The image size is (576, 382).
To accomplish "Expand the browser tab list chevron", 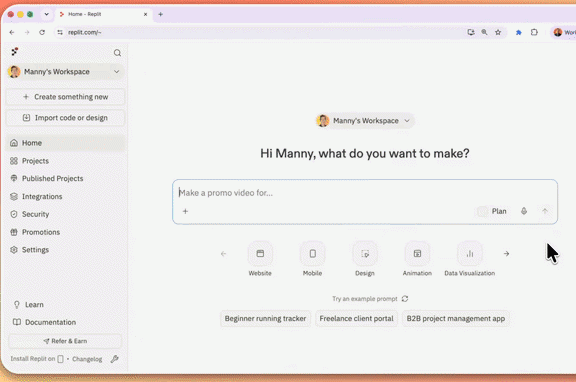I will pyautogui.click(x=46, y=14).
